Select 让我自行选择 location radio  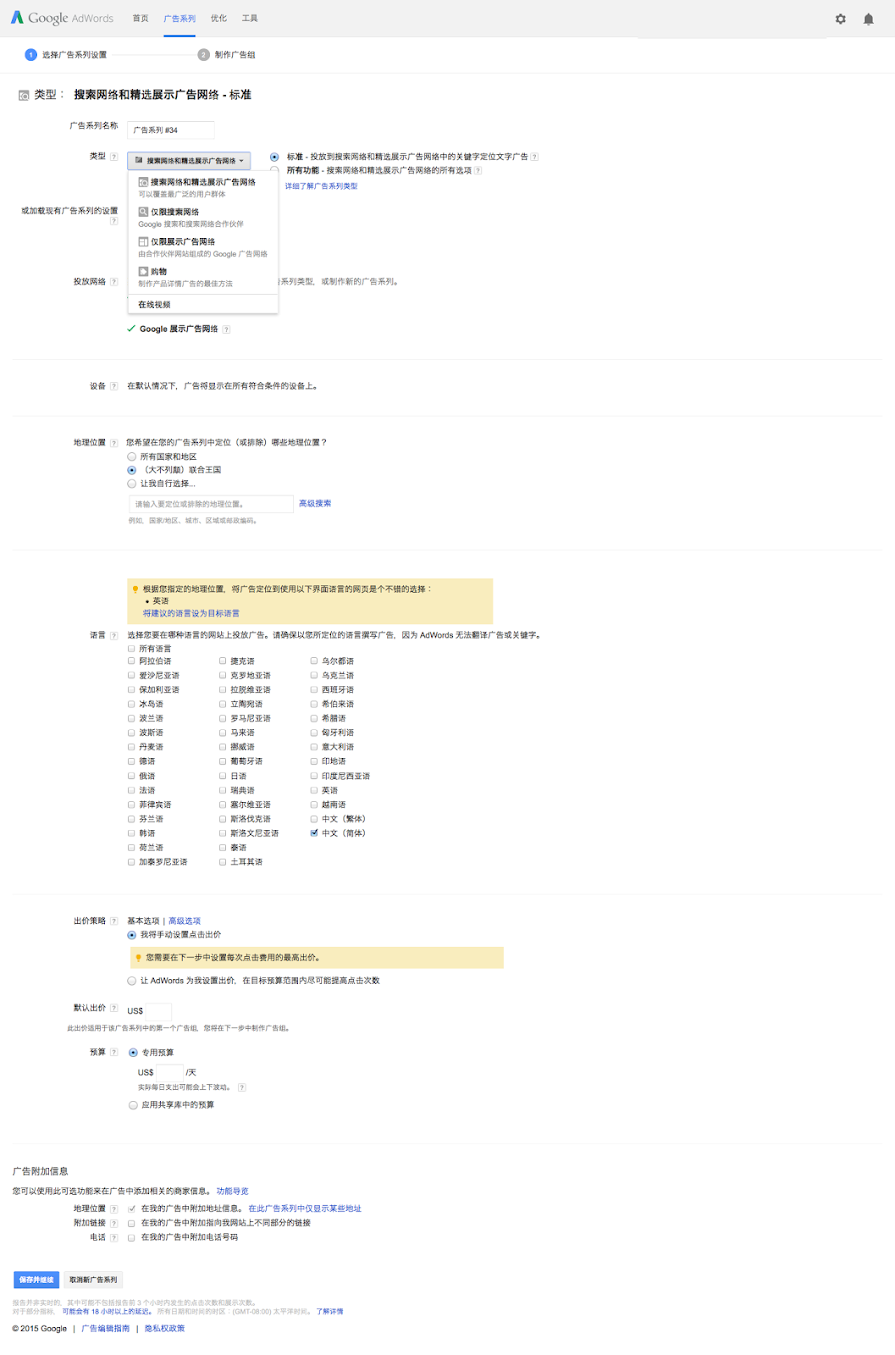[x=132, y=484]
